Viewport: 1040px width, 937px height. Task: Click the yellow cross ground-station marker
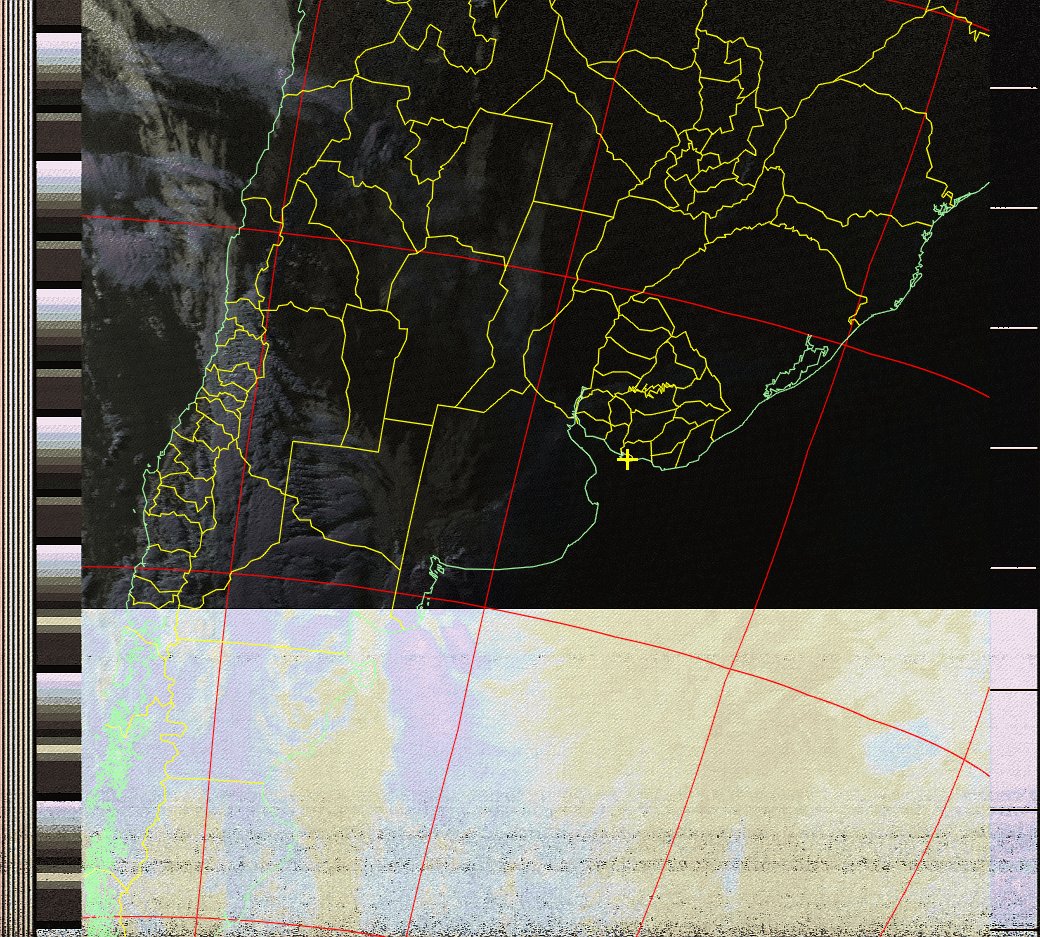pyautogui.click(x=627, y=459)
